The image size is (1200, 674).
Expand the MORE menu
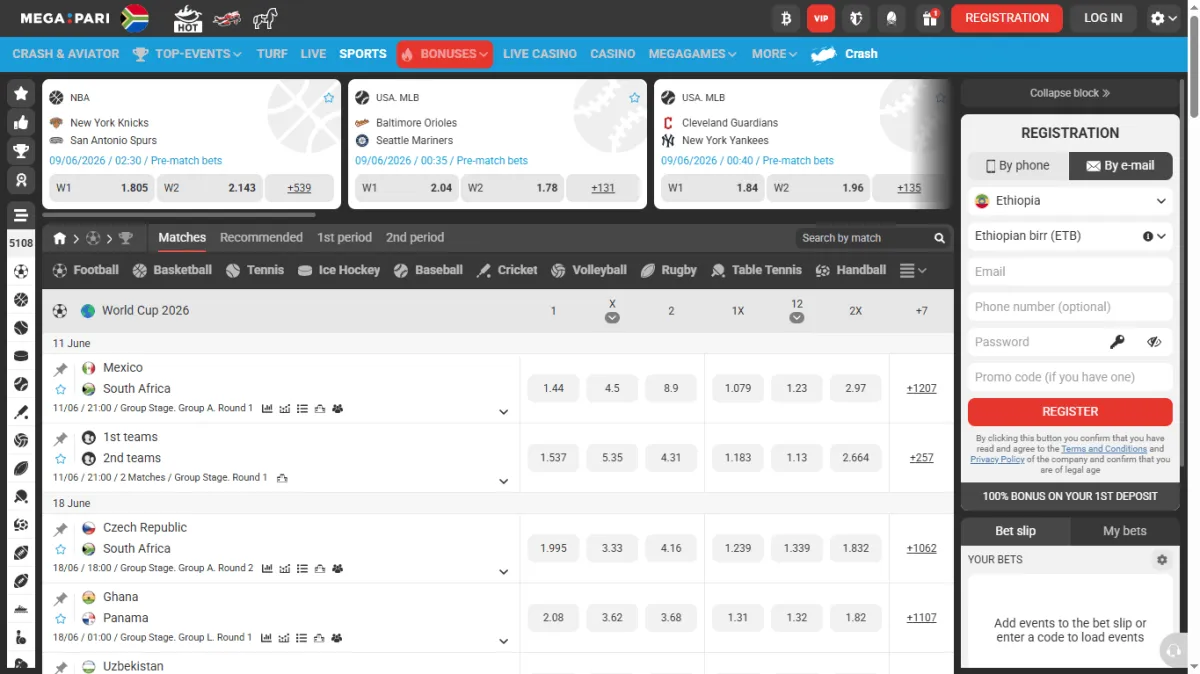click(774, 54)
